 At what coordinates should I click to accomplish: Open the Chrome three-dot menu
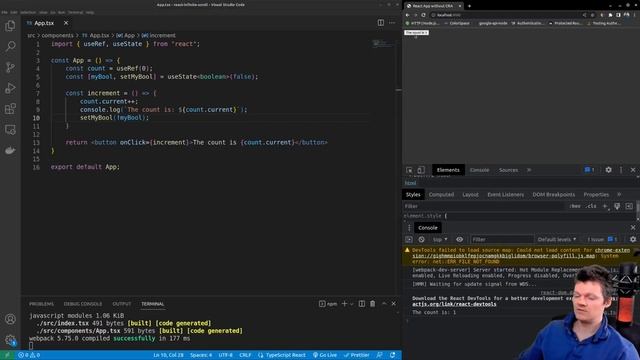tap(634, 15)
